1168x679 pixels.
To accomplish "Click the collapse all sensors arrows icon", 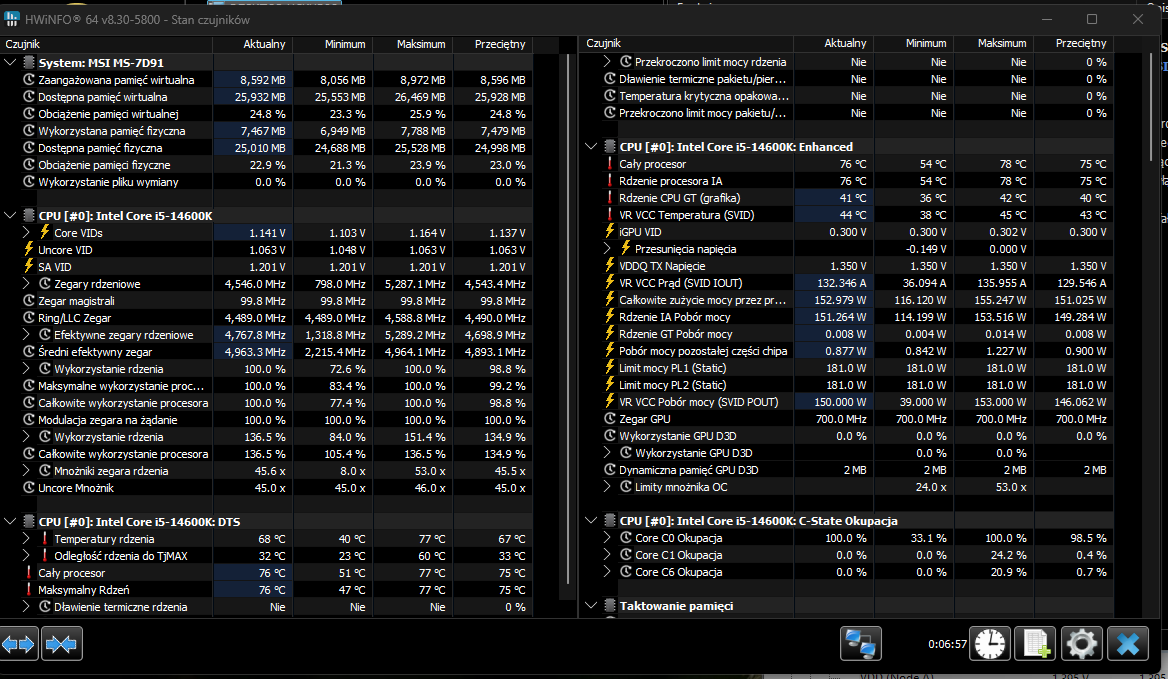I will 62,645.
